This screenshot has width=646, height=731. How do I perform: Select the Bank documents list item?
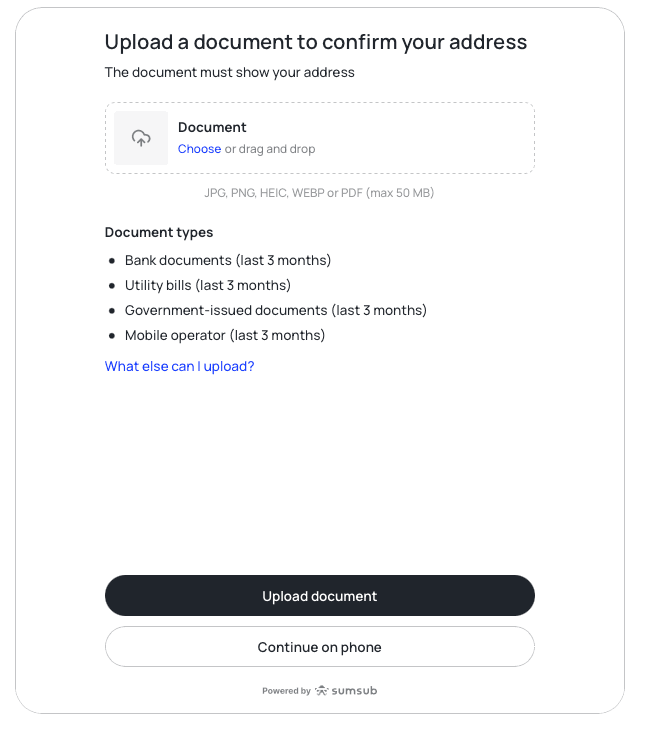[228, 260]
